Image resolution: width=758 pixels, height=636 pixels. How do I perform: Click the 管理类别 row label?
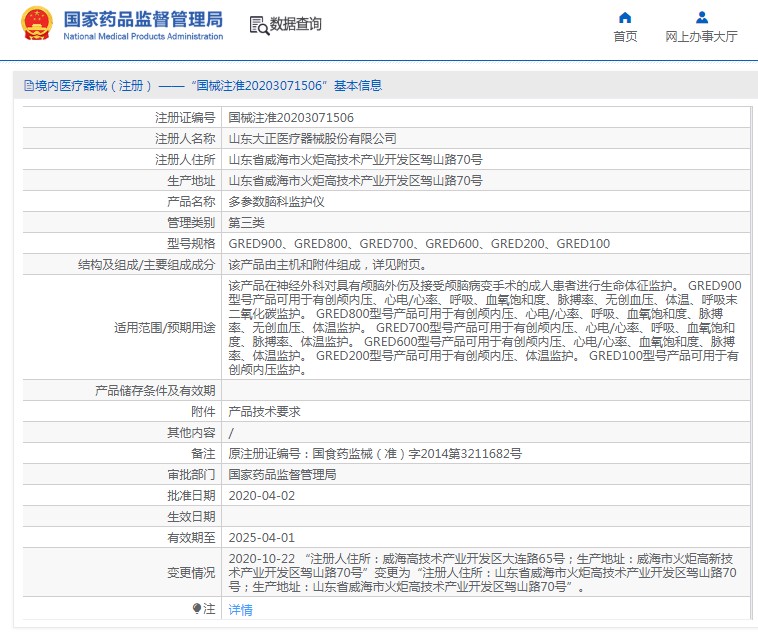coord(191,223)
